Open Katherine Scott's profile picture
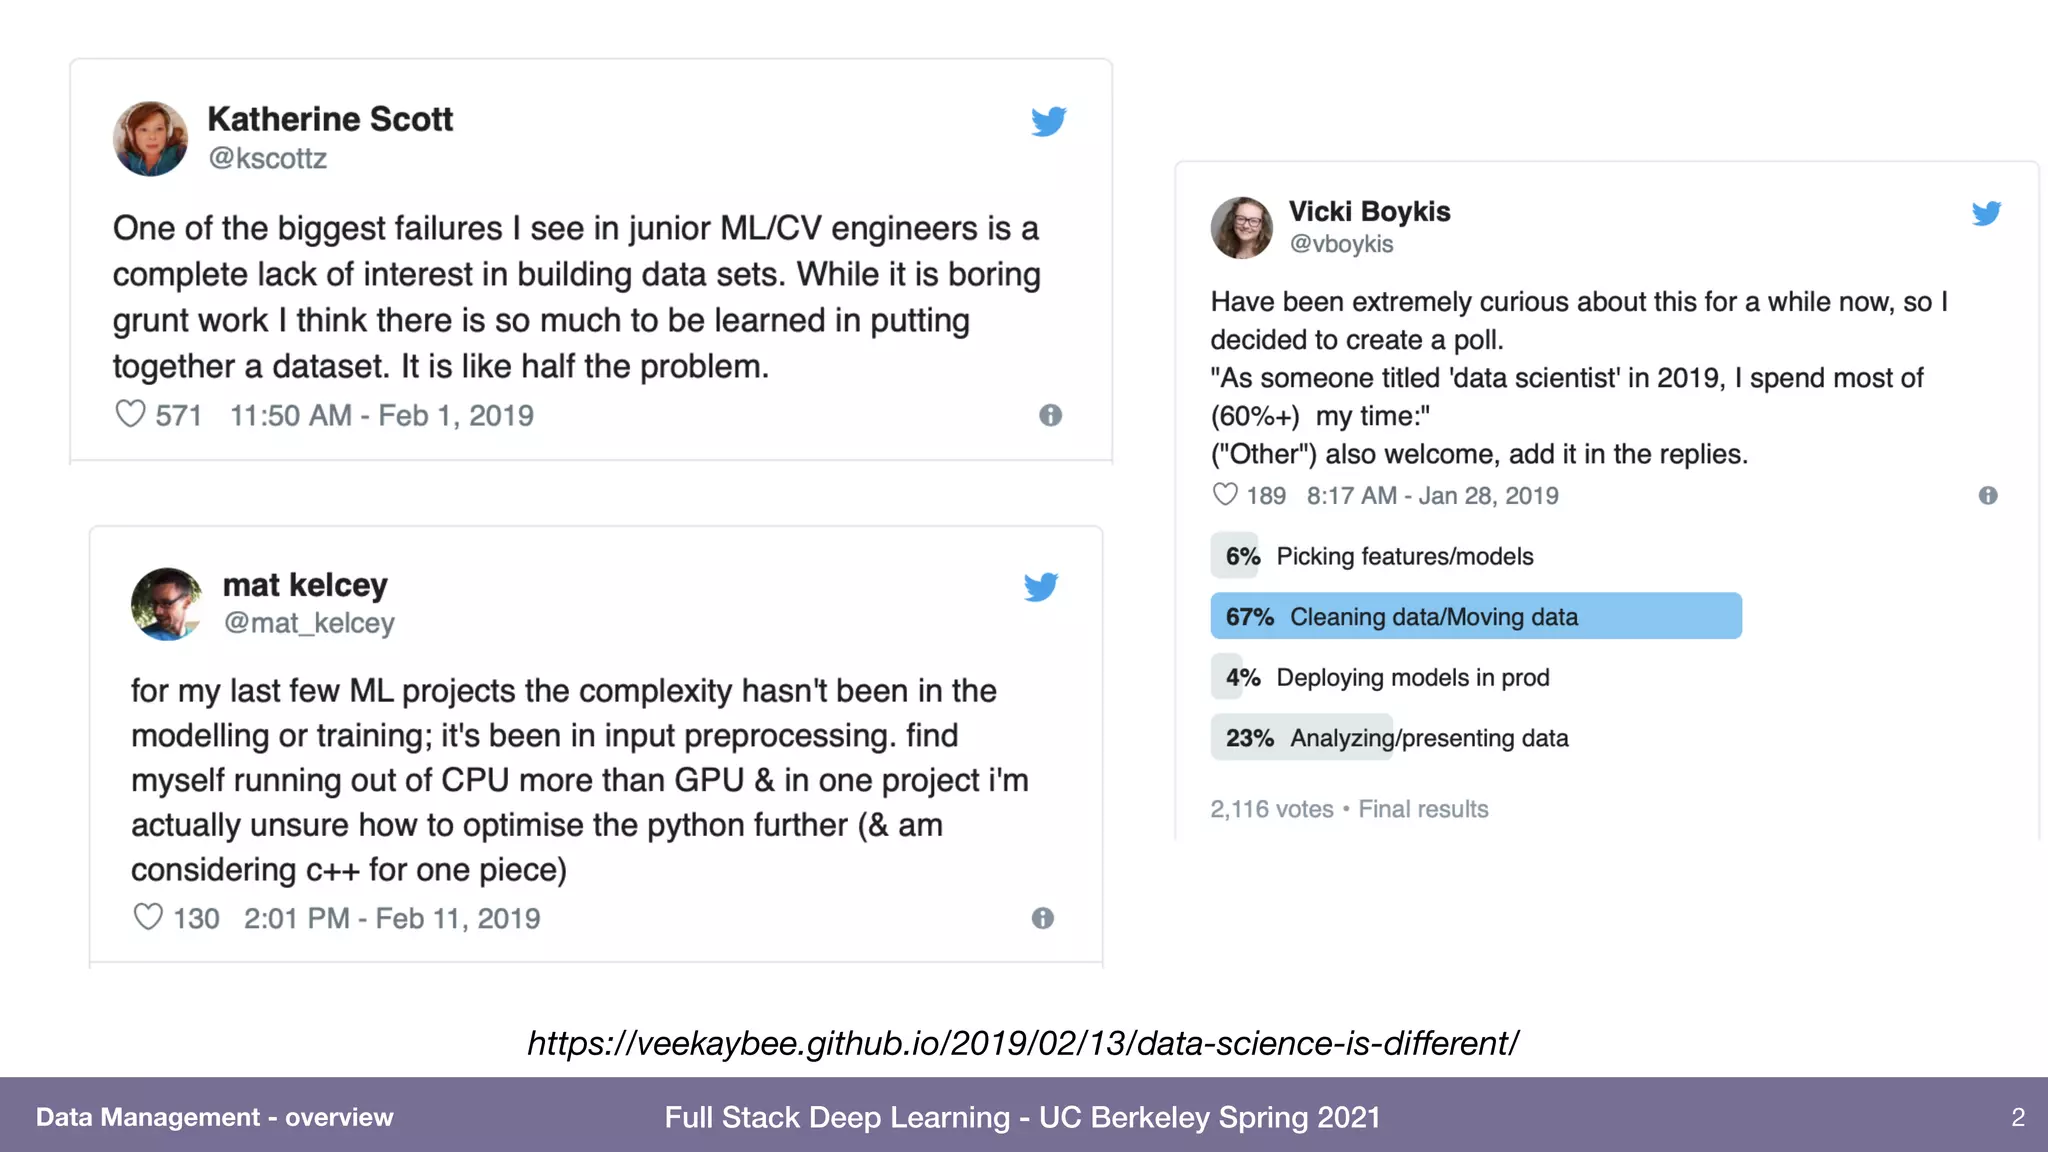The image size is (2048, 1152). [151, 138]
